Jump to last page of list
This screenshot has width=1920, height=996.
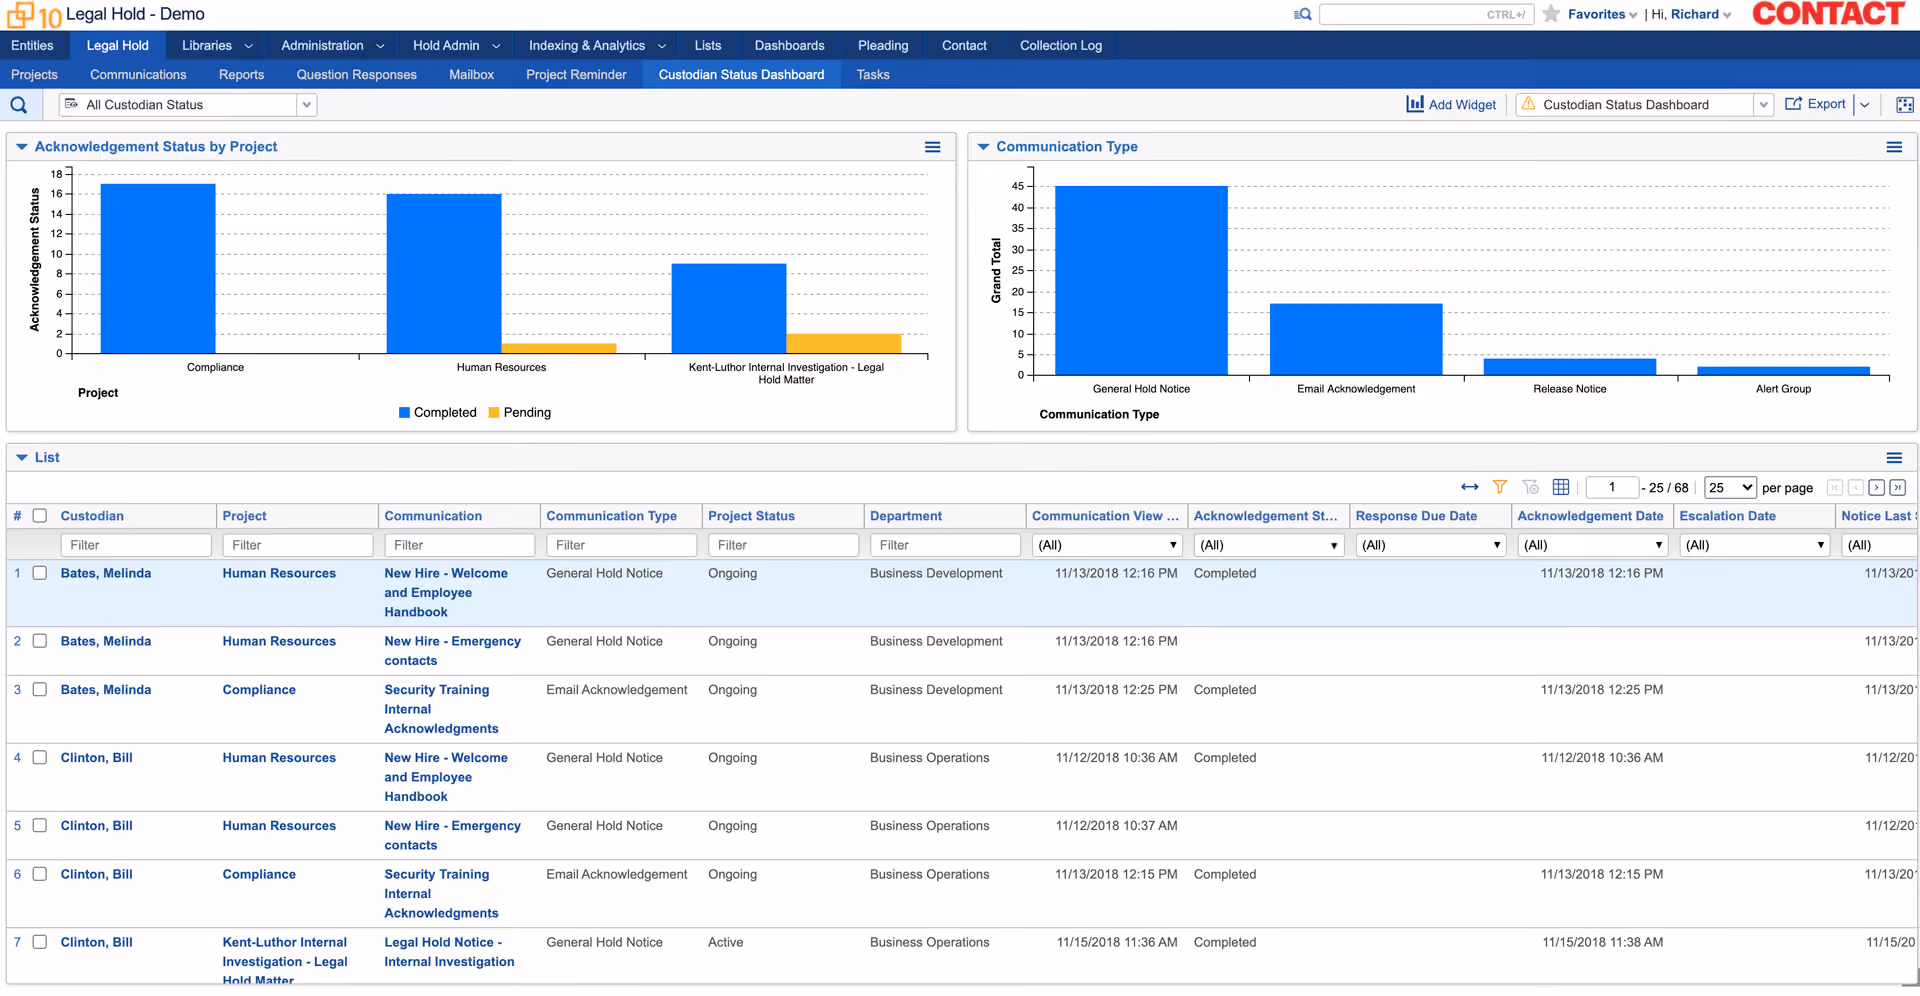tap(1898, 488)
